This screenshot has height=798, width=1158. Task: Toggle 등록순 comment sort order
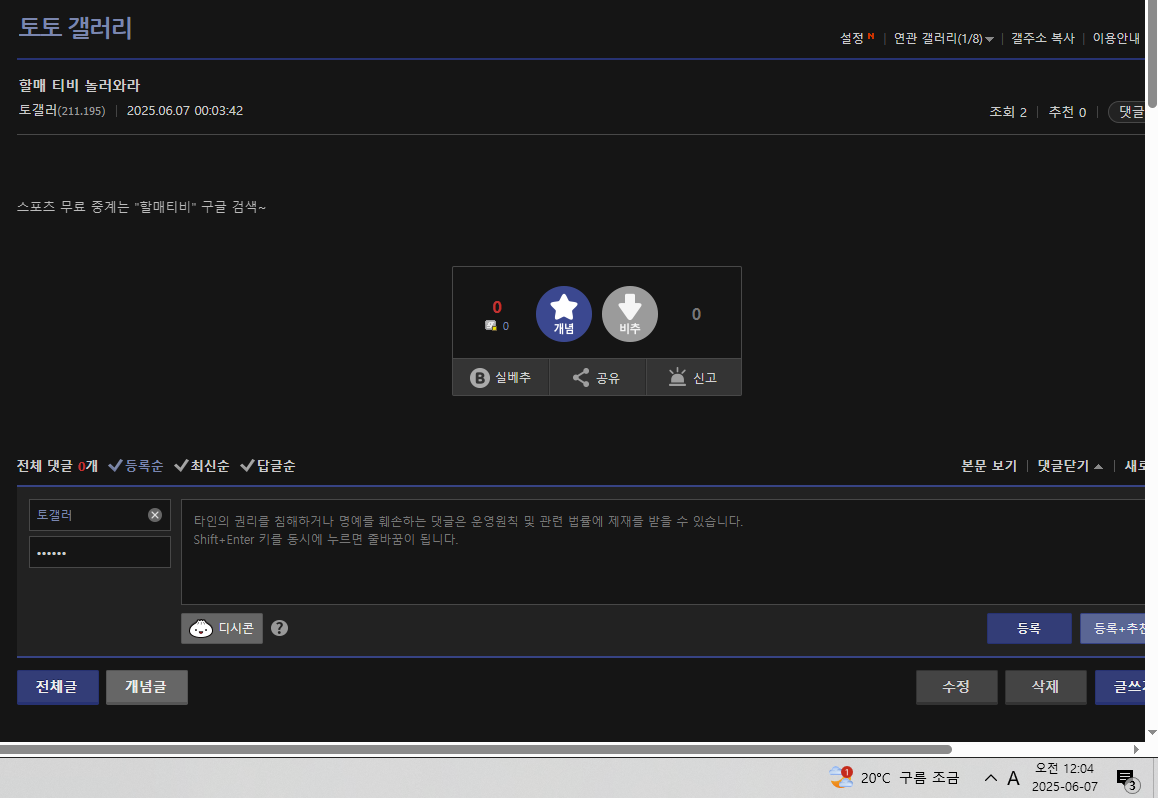136,466
